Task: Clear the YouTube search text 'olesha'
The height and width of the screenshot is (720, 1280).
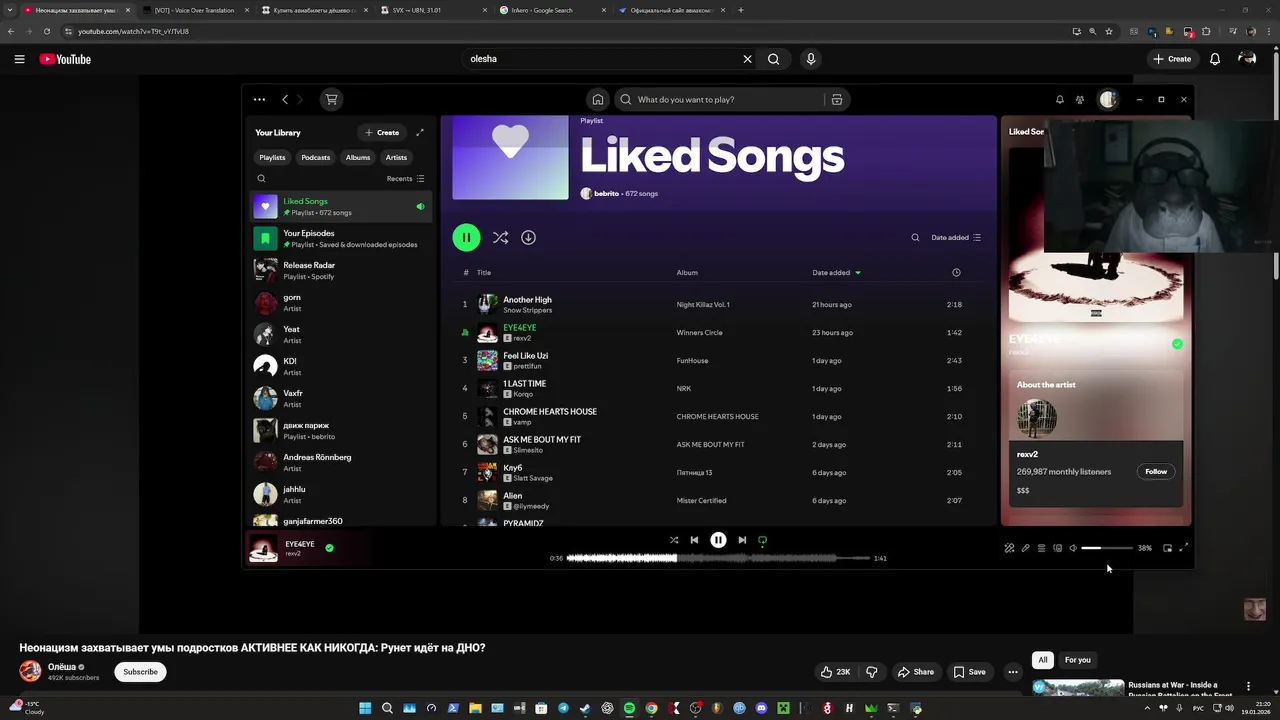Action: coord(747,59)
